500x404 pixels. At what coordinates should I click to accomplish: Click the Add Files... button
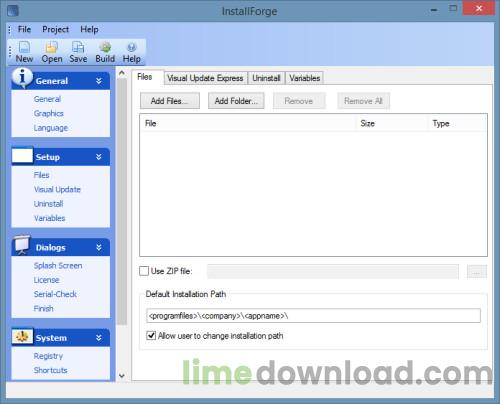tap(170, 101)
